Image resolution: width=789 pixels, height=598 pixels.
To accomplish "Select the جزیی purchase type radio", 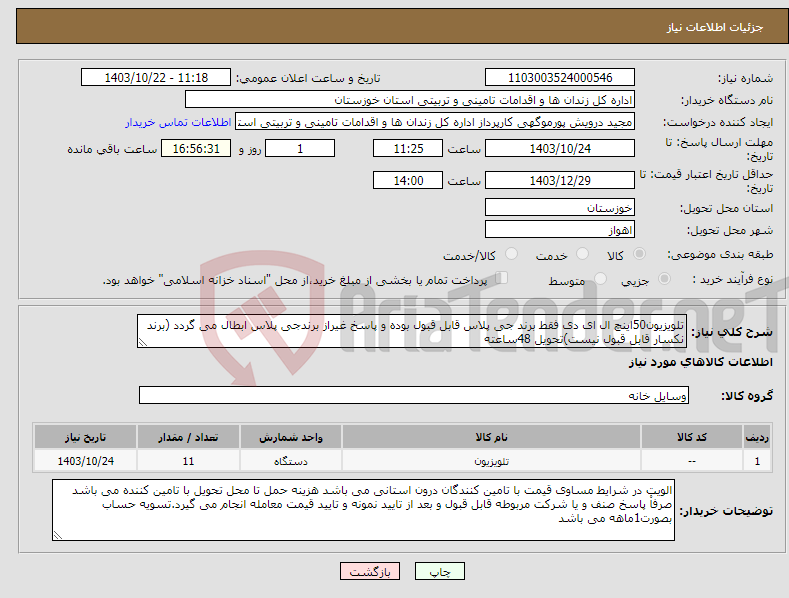I will [x=664, y=279].
